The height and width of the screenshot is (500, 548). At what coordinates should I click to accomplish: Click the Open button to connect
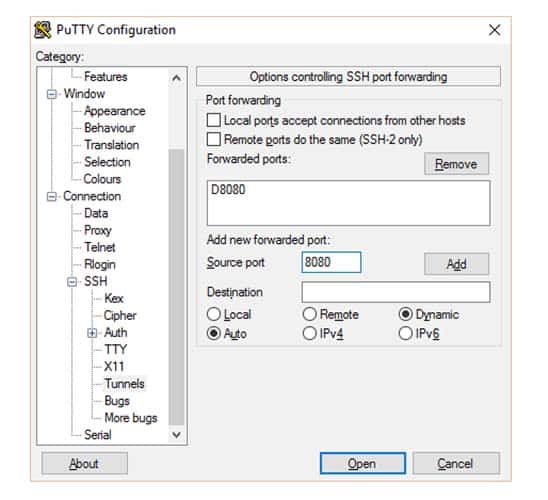363,464
